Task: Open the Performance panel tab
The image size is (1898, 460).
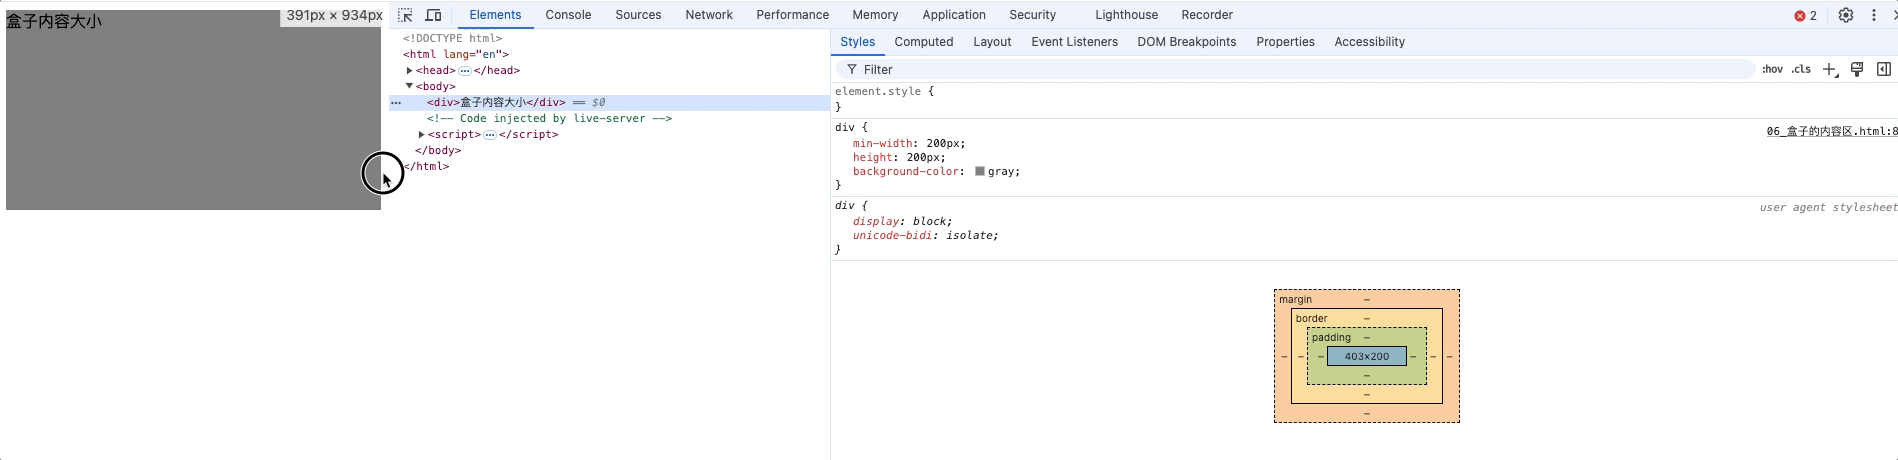Action: pyautogui.click(x=792, y=15)
